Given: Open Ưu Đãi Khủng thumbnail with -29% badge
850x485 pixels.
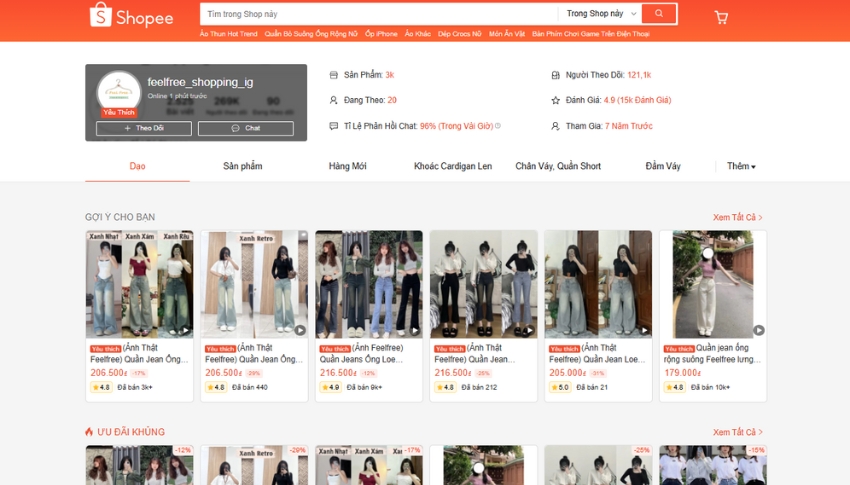Looking at the screenshot, I should pos(254,465).
